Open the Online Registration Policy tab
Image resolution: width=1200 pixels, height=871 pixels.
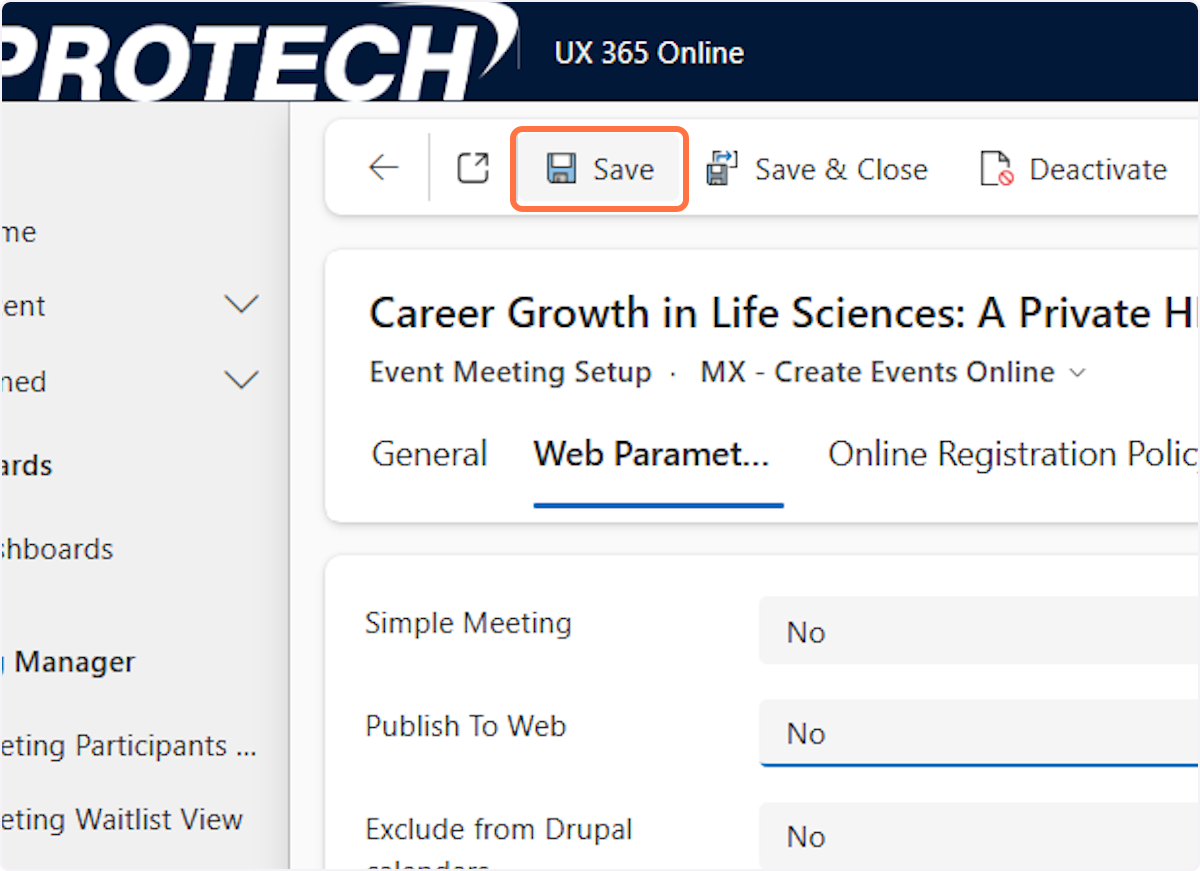pos(1012,454)
